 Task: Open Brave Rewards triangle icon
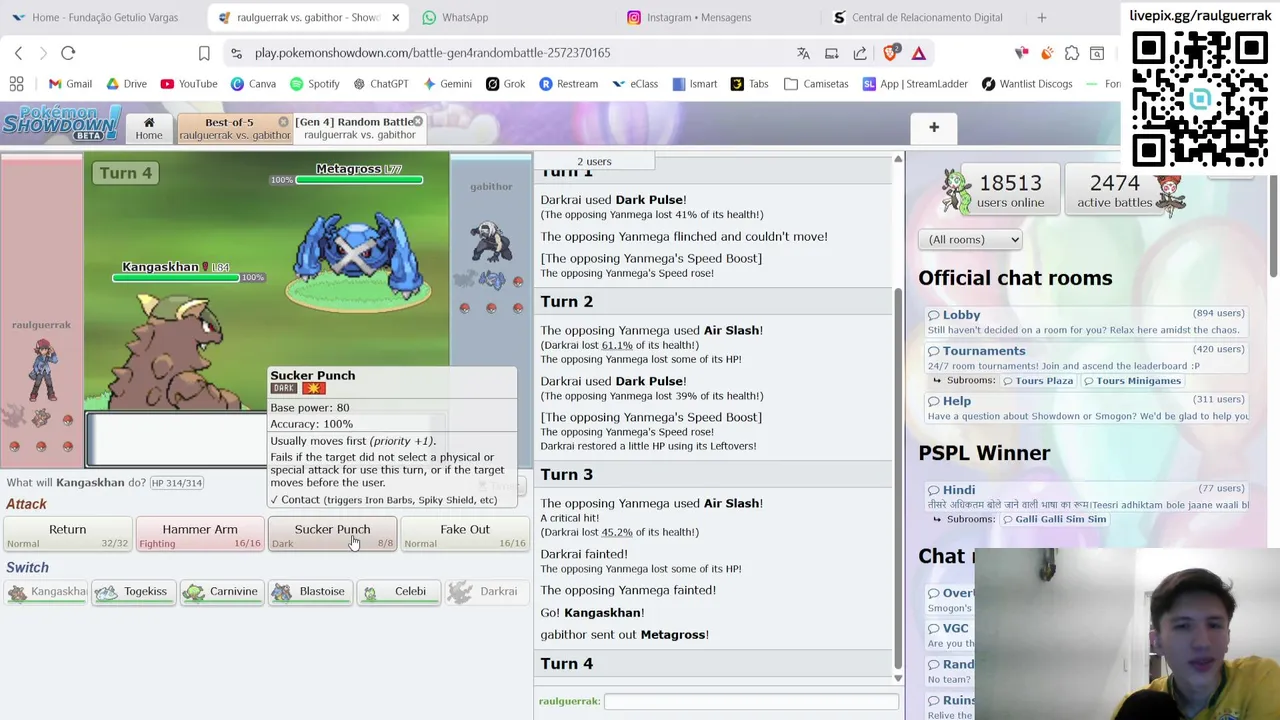coord(918,53)
